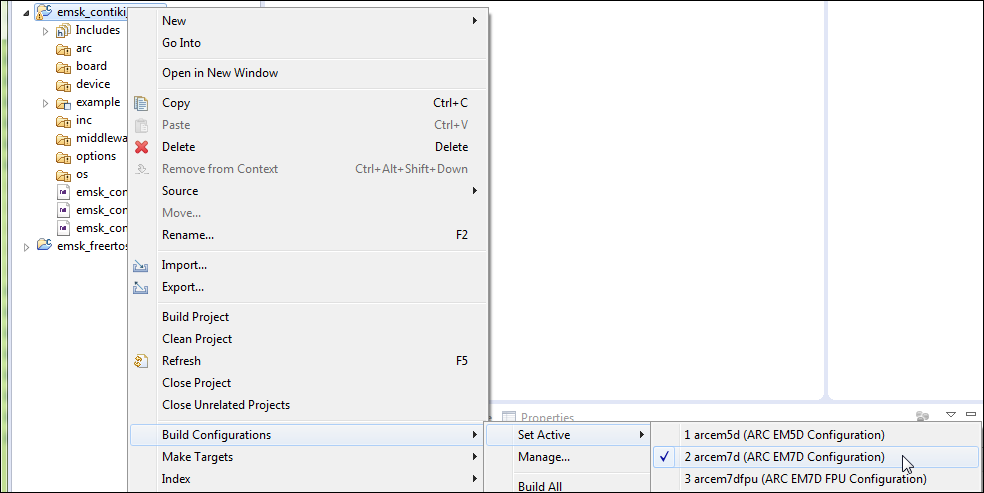Activate 2 arcem7d checked configuration
This screenshot has width=984, height=493.
coord(815,457)
